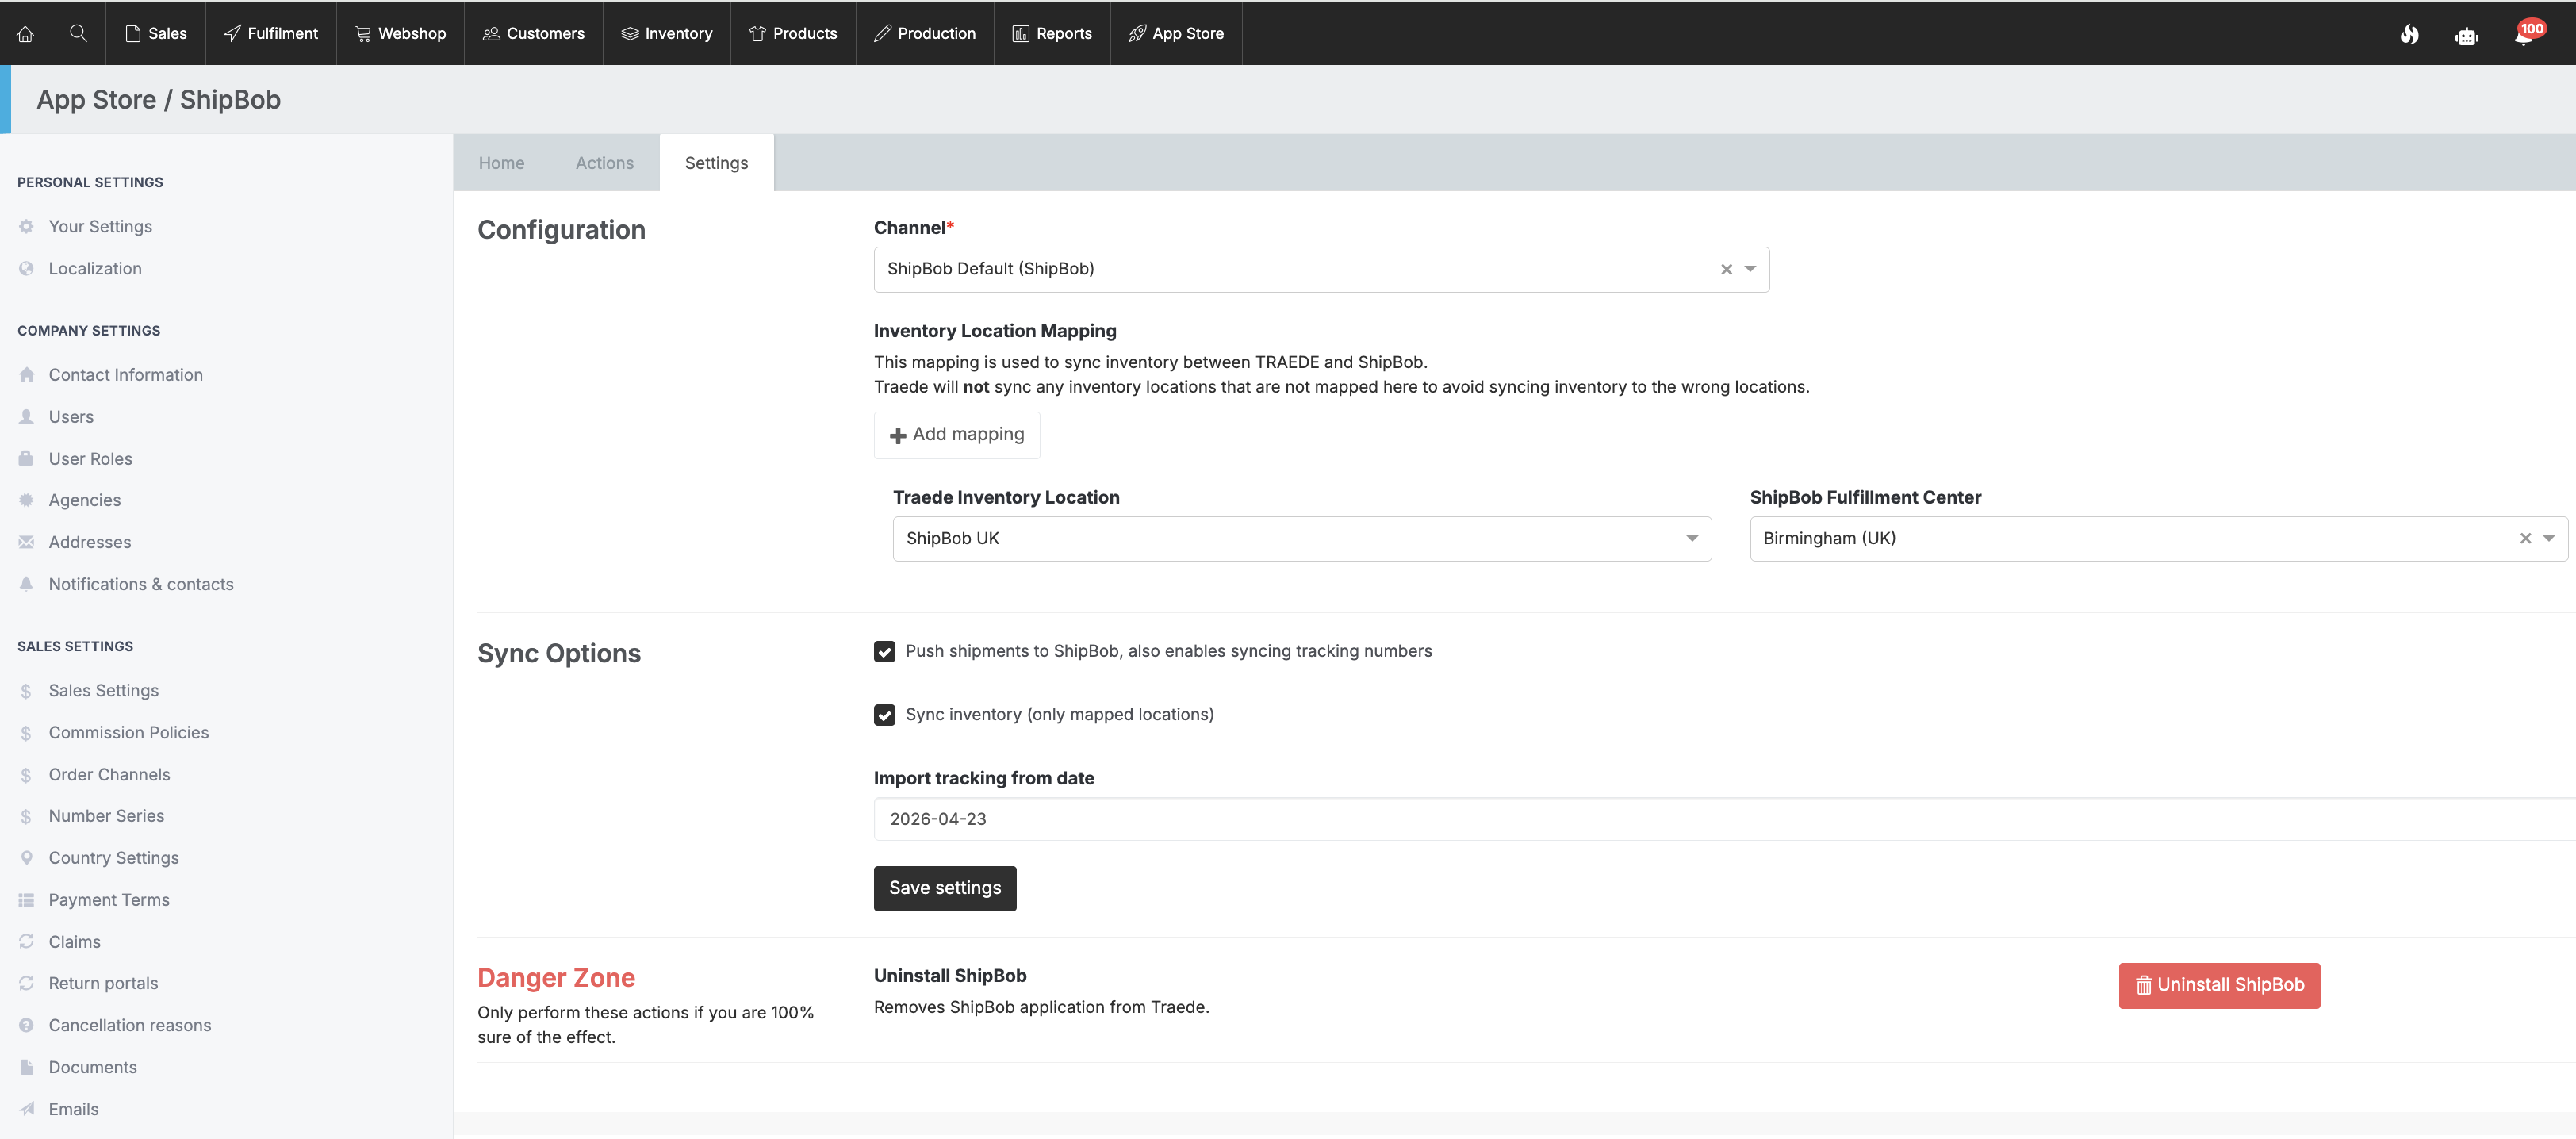
Task: Open the Reports menu
Action: coord(1052,33)
